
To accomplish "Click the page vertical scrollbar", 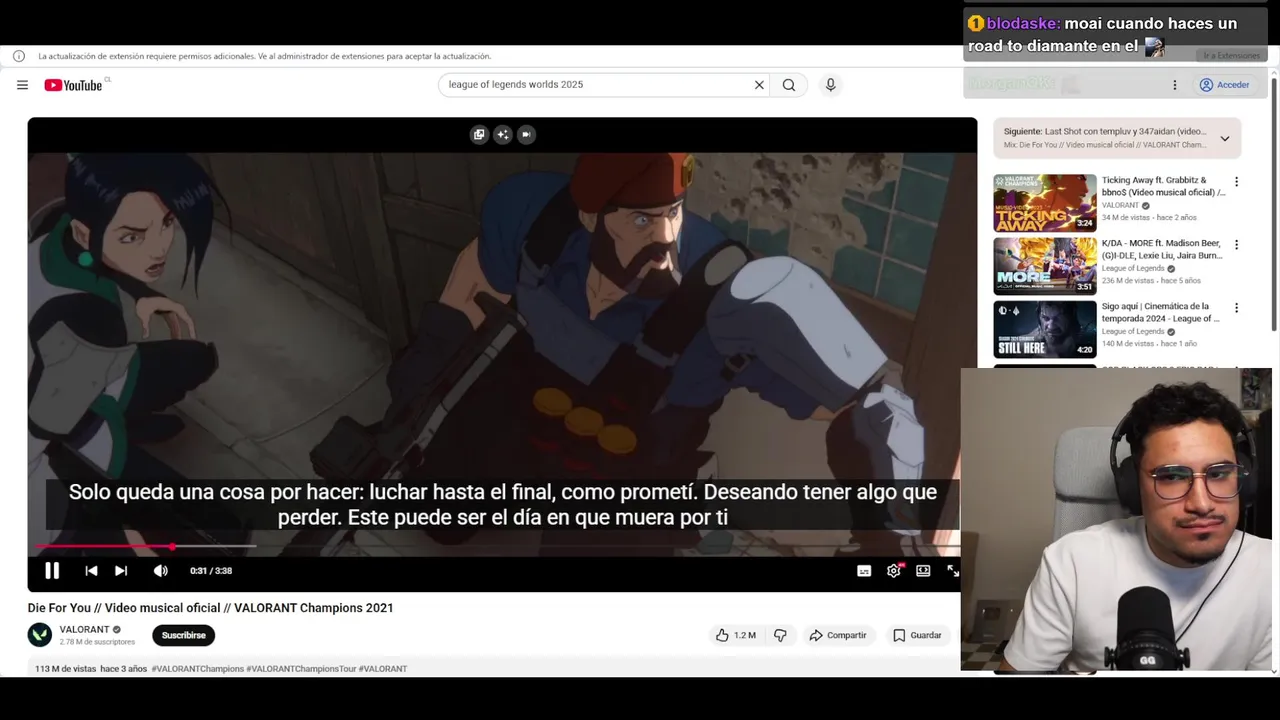I will [x=1274, y=205].
